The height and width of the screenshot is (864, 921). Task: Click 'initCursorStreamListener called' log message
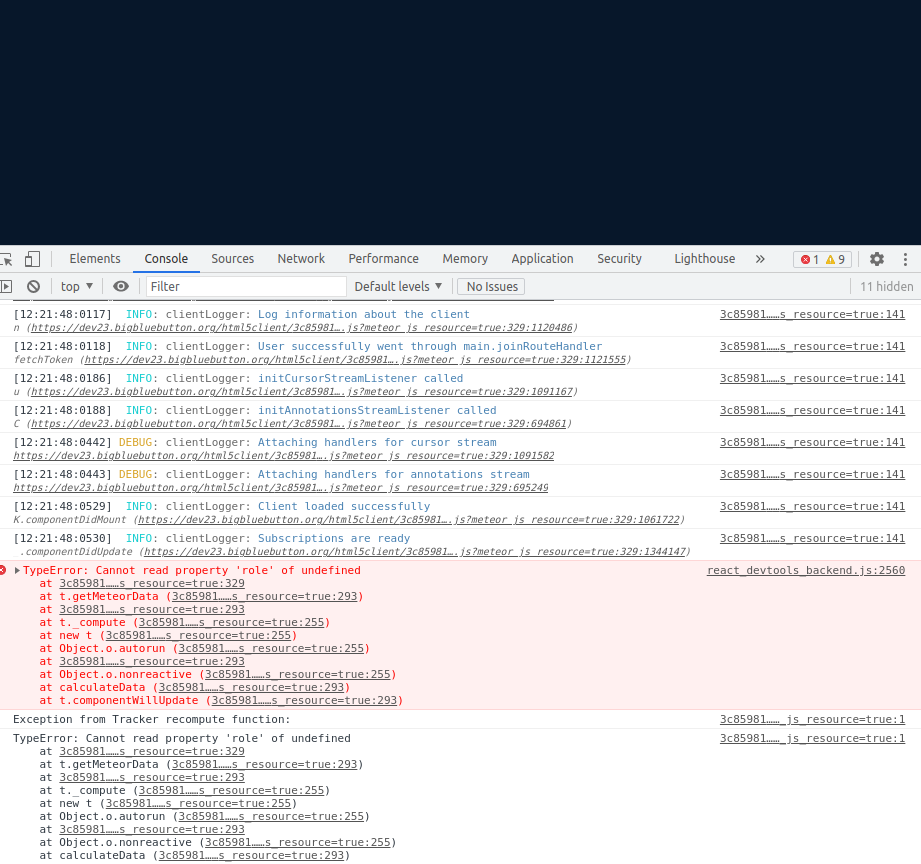(361, 378)
